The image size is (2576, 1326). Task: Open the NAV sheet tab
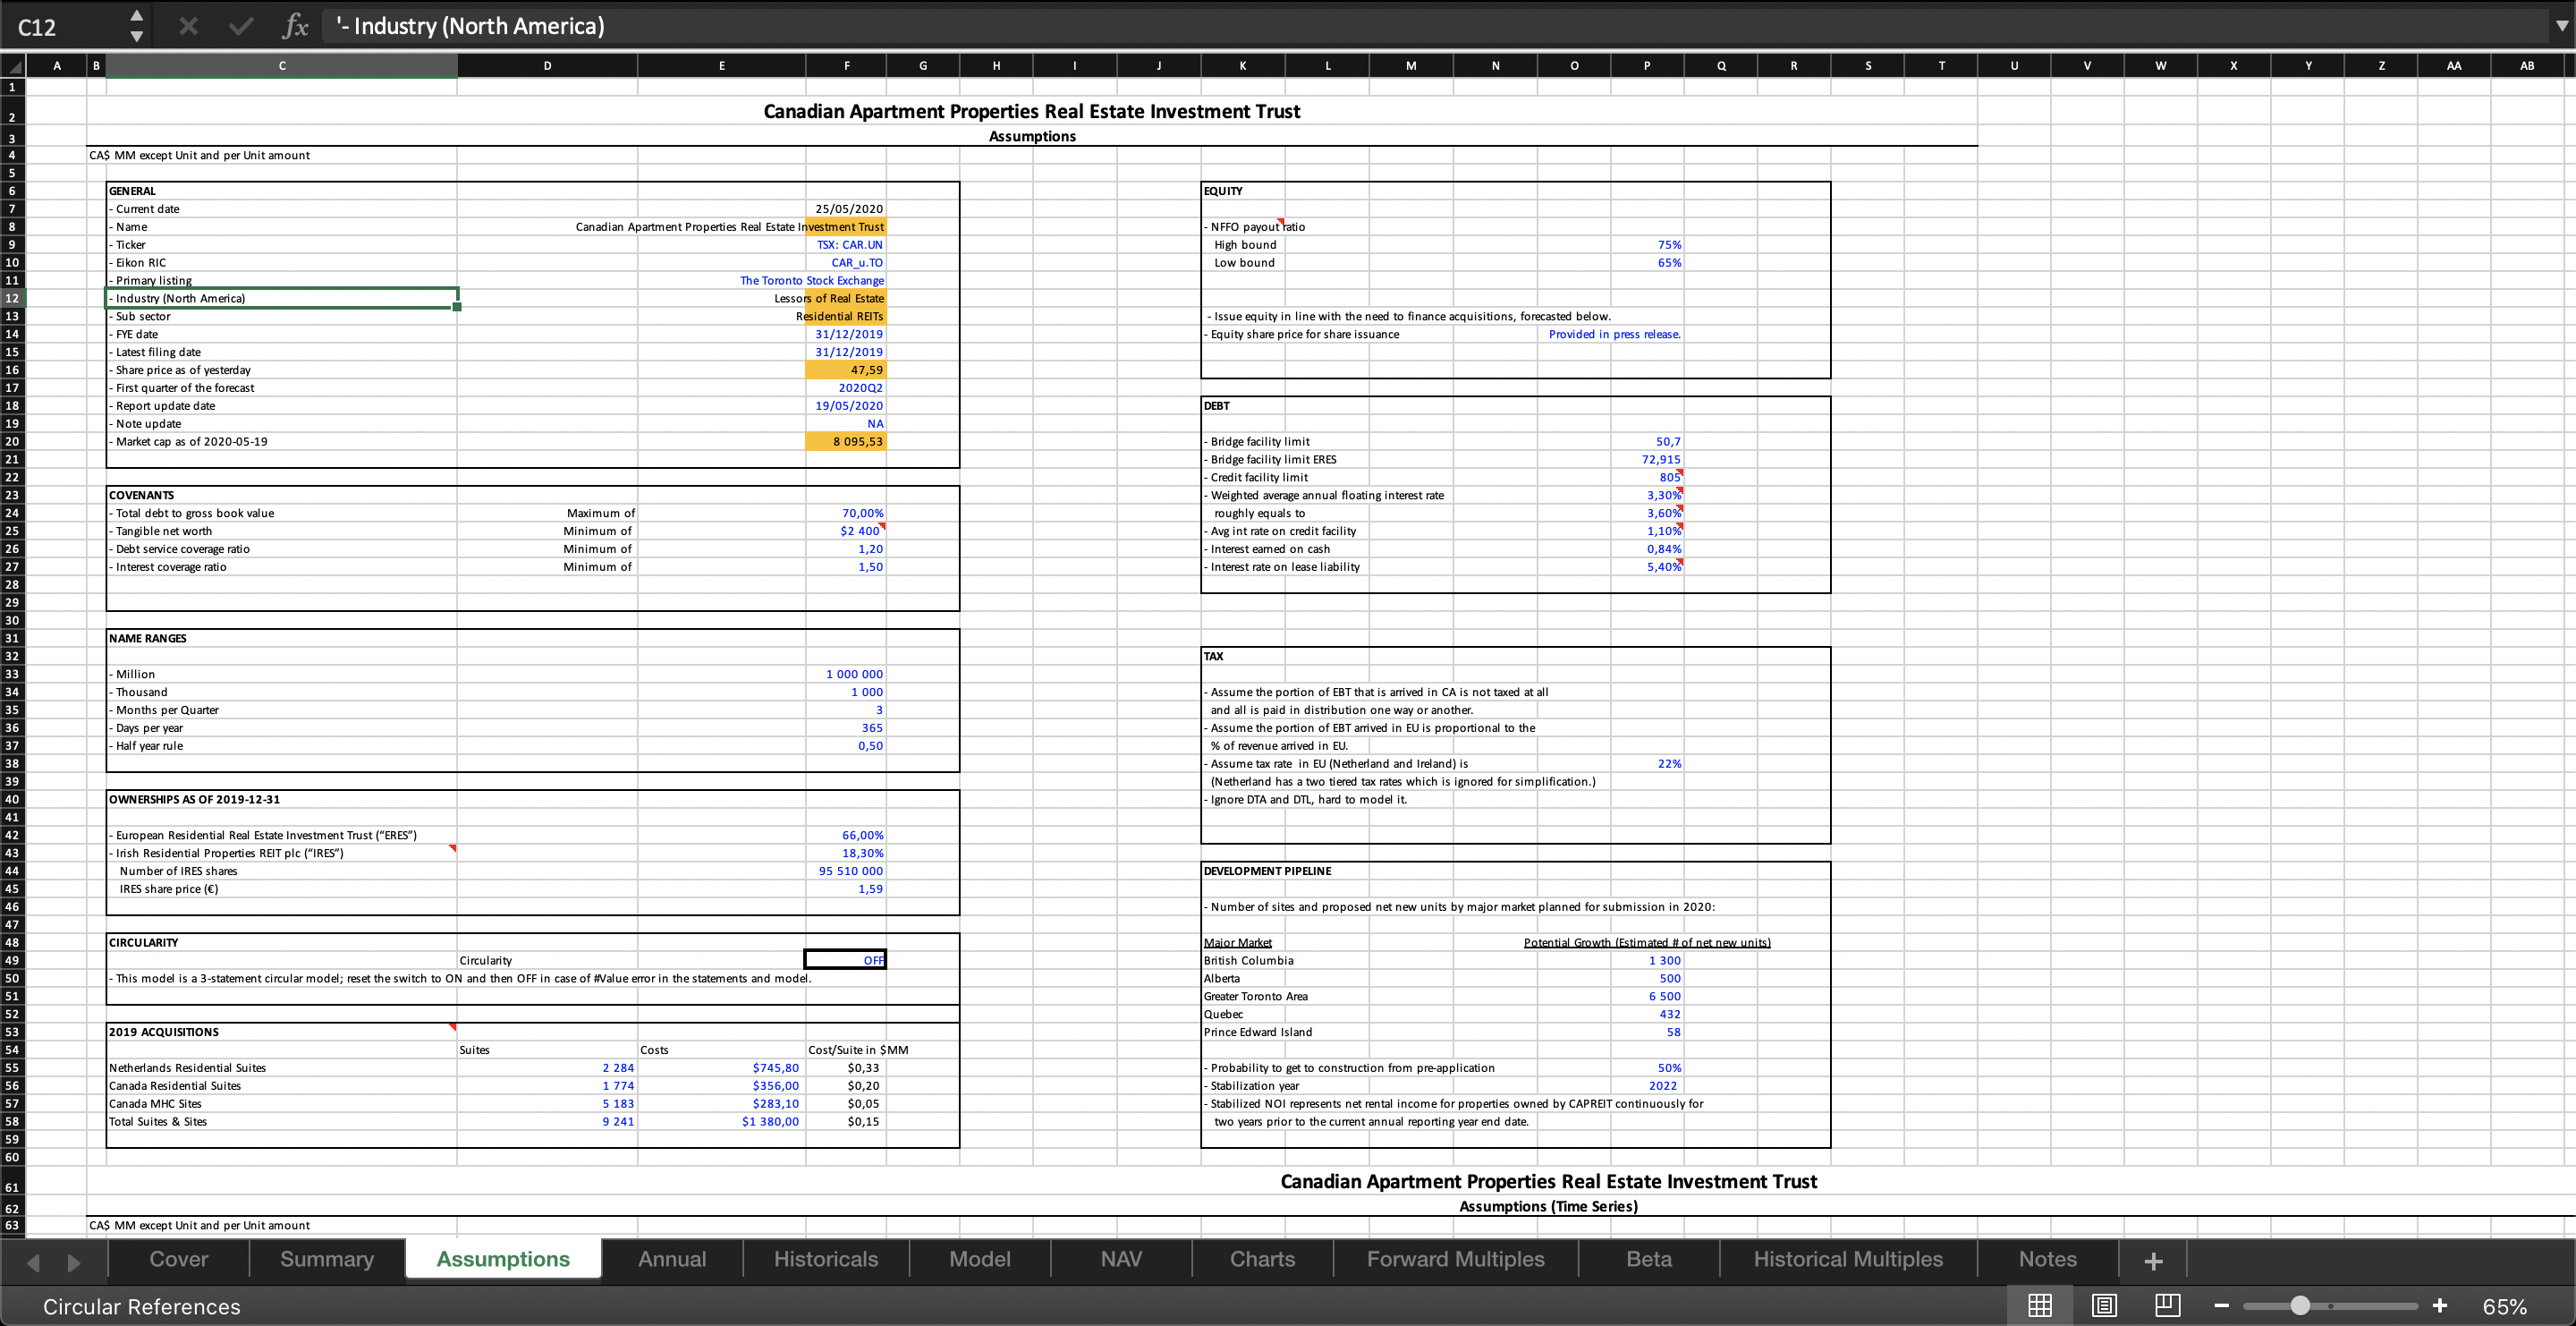(x=1121, y=1259)
